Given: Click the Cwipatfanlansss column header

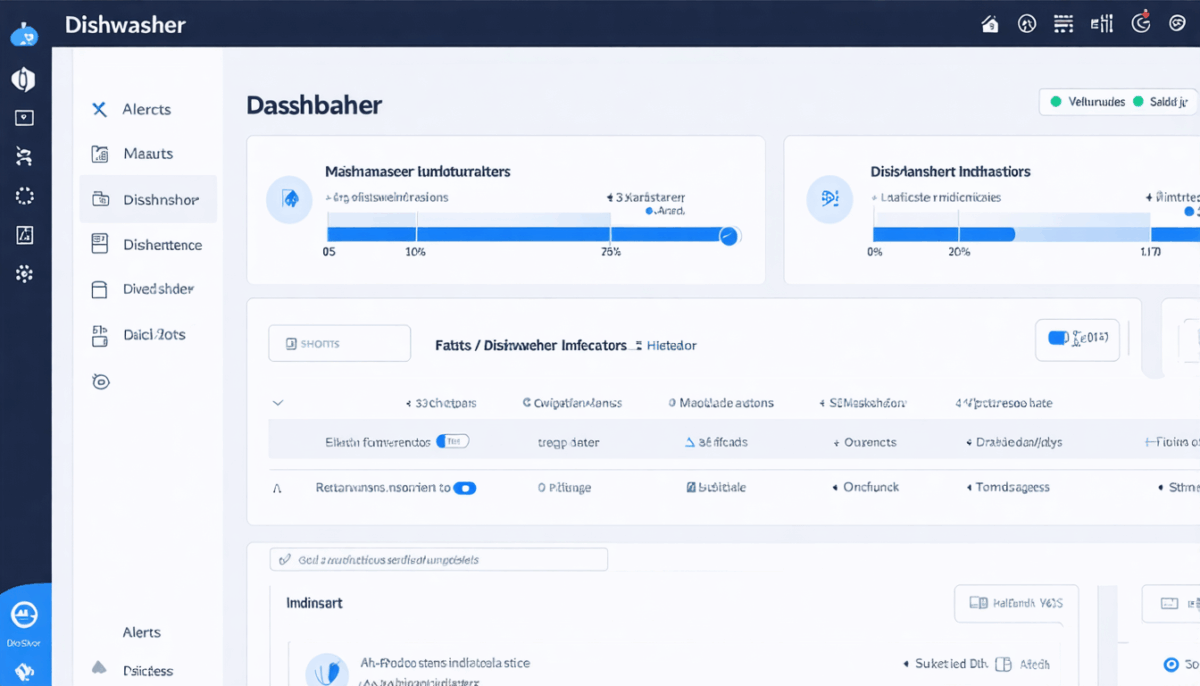Looking at the screenshot, I should (x=572, y=403).
